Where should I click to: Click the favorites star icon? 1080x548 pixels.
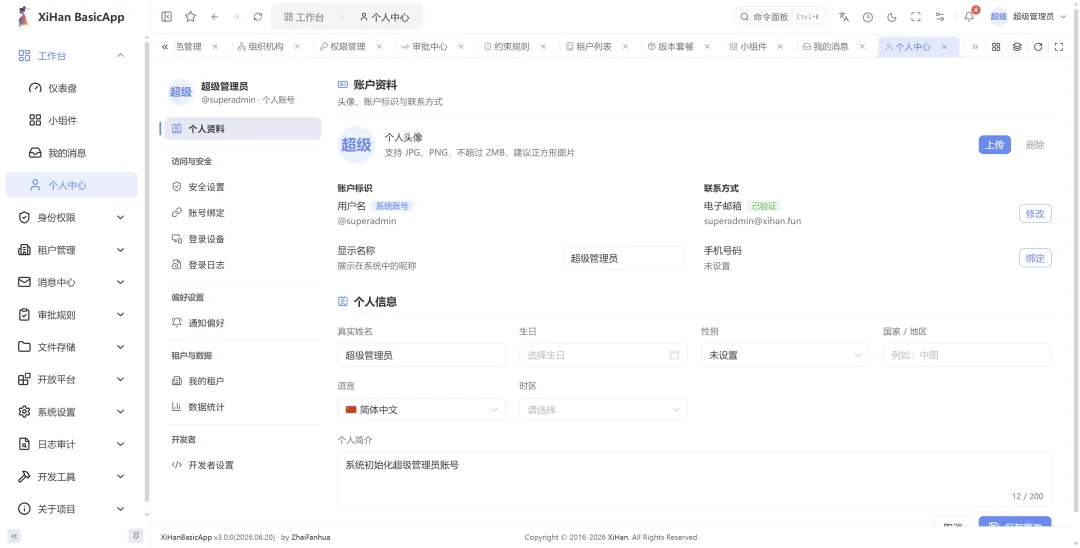pos(191,17)
